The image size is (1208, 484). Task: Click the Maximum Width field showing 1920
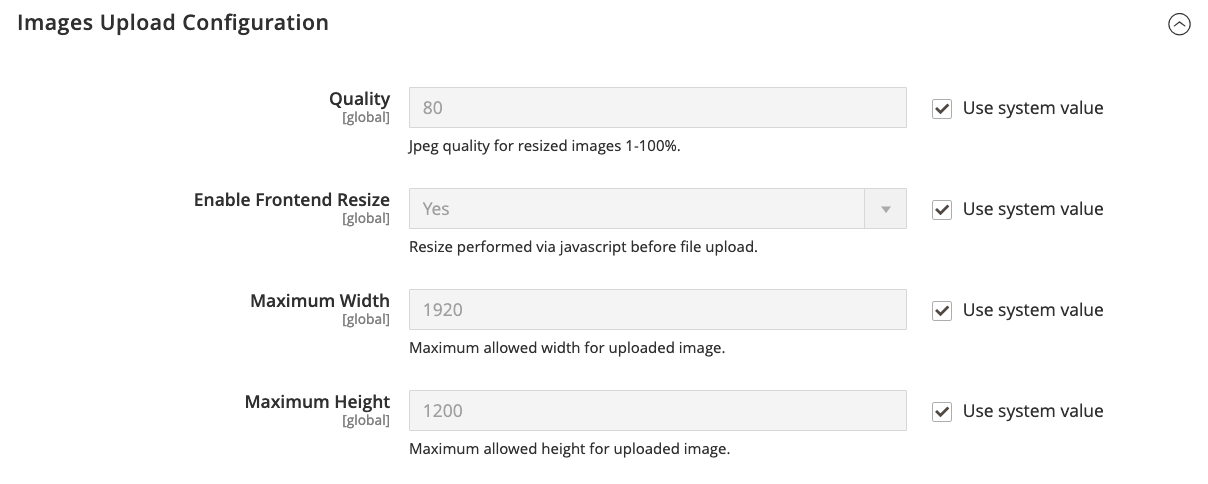[x=657, y=310]
